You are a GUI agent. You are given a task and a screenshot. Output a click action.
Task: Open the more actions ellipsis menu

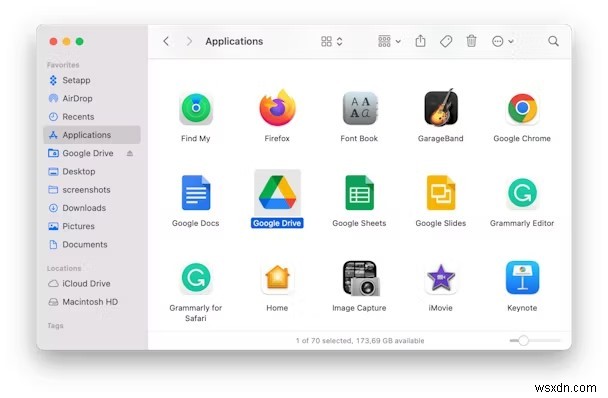click(x=503, y=41)
